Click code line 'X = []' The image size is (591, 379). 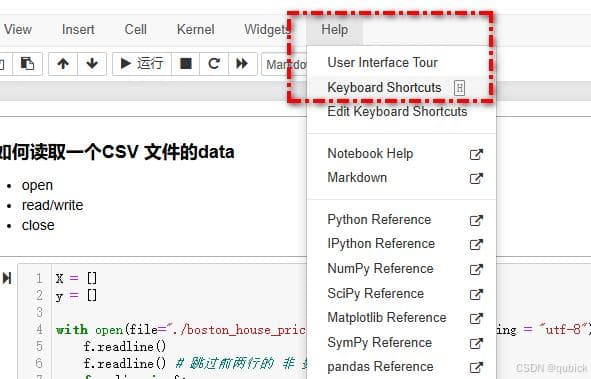tap(77, 278)
